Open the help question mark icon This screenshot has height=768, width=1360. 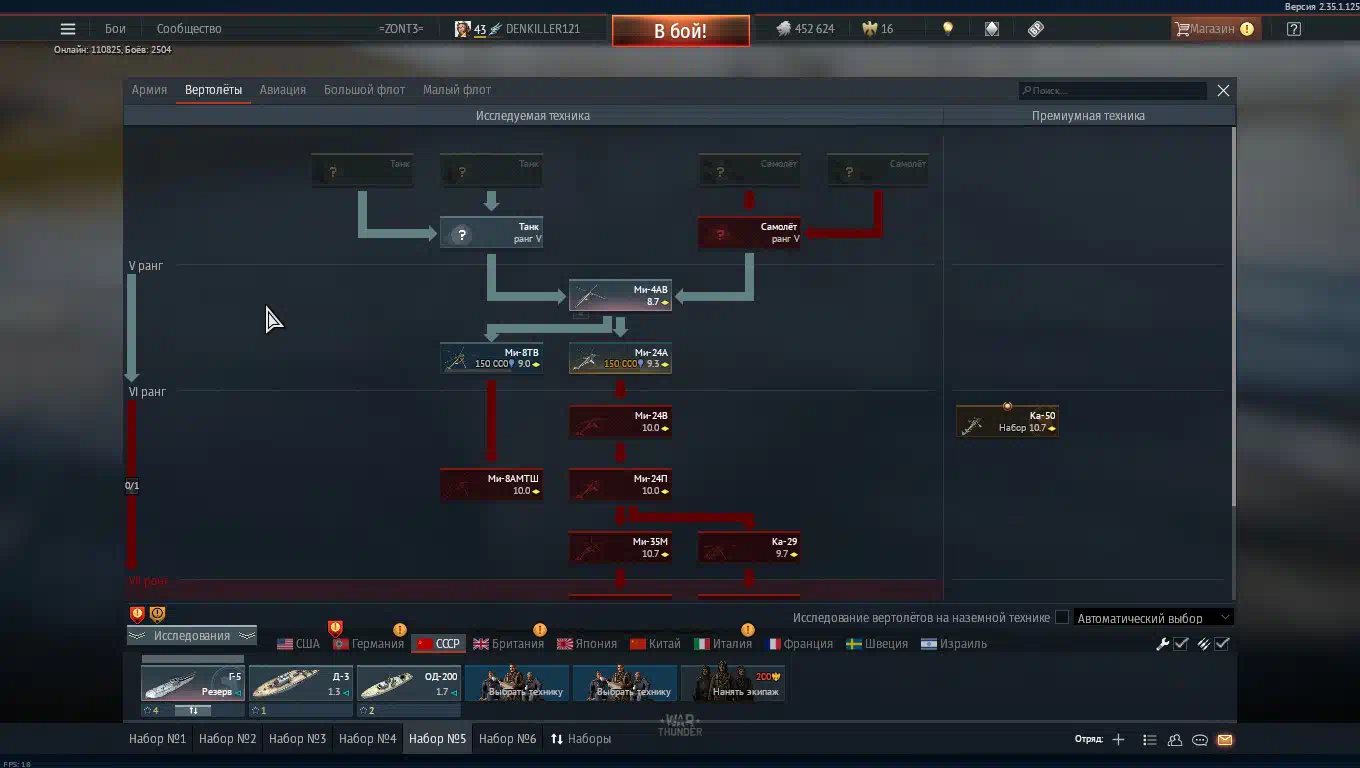[1294, 29]
